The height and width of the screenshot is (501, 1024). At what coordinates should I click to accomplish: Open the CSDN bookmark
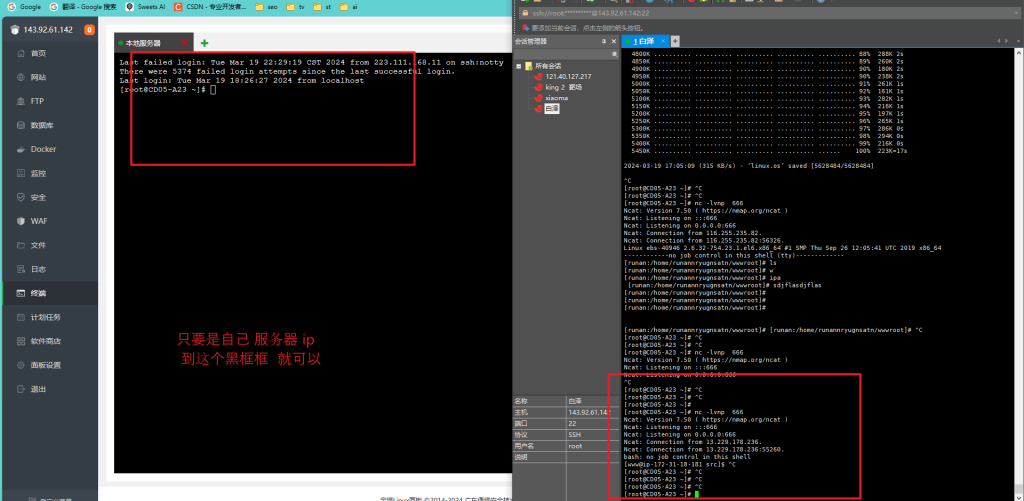coord(210,6)
